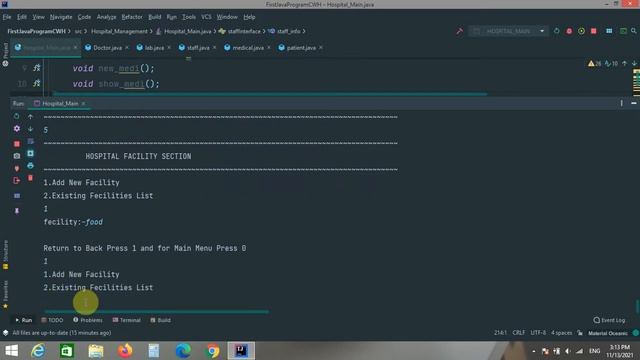Click the clear all trash icon in console
Image resolution: width=640 pixels, height=360 pixels.
(30, 178)
